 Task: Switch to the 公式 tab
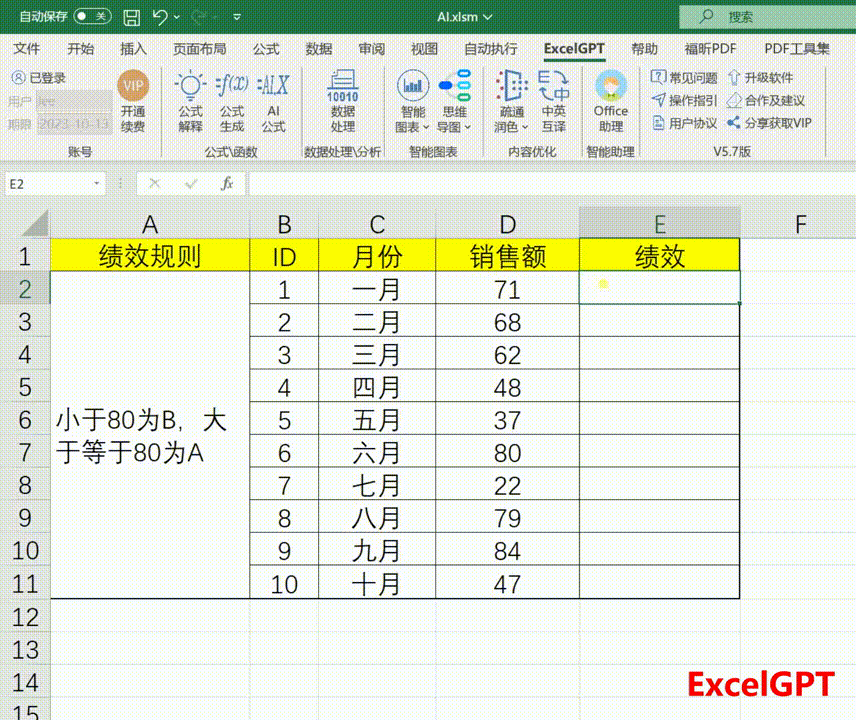tap(266, 49)
